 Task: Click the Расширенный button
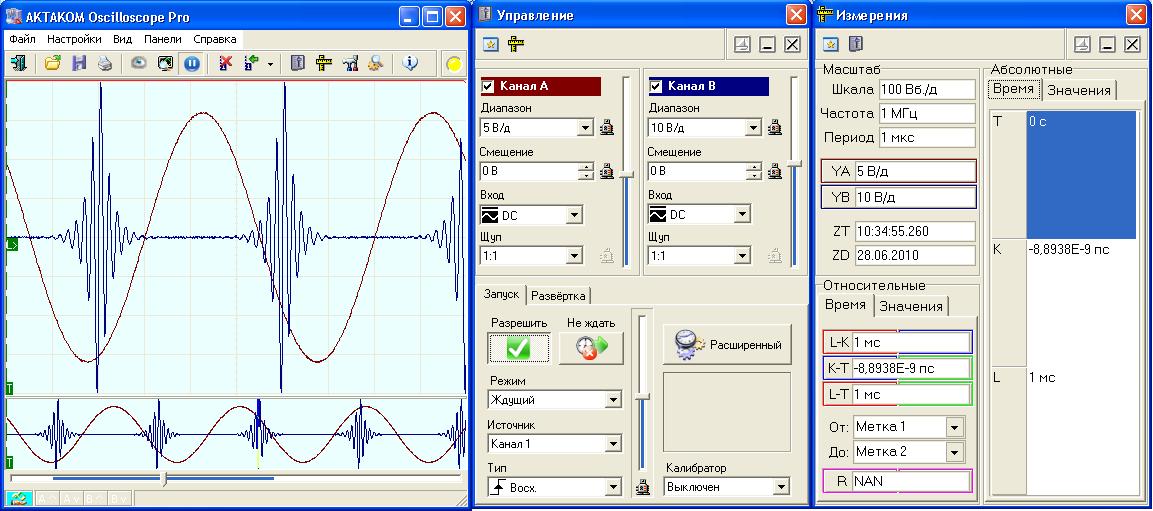[727, 345]
